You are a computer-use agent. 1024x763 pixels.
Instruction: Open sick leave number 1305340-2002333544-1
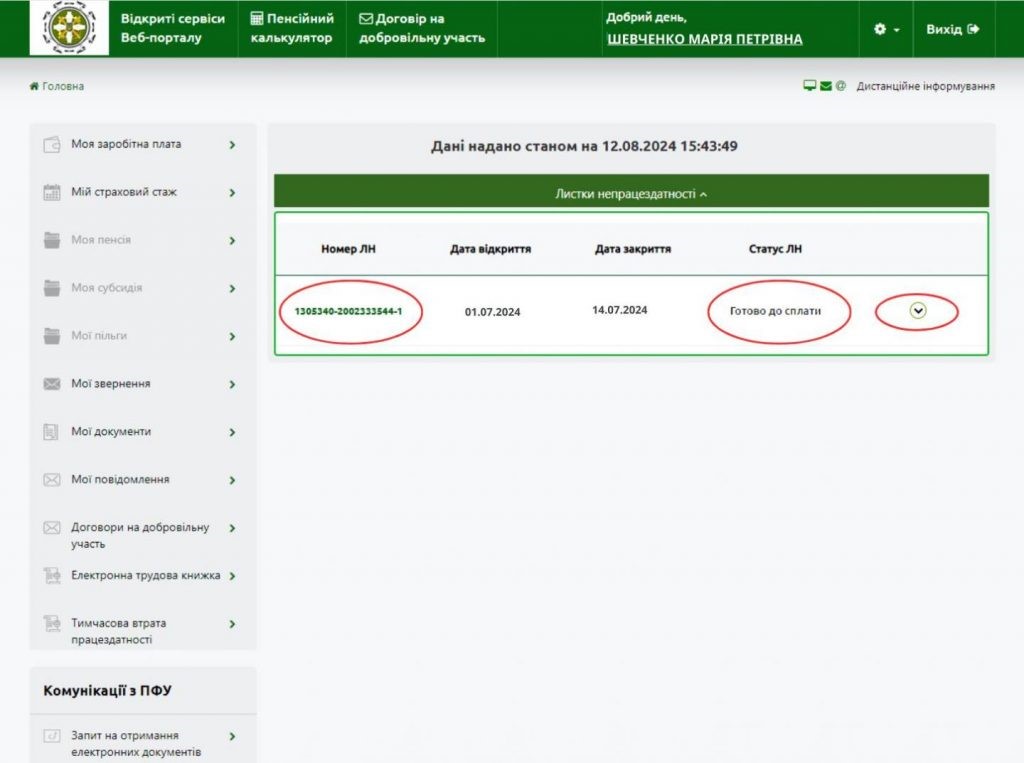pyautogui.click(x=348, y=311)
